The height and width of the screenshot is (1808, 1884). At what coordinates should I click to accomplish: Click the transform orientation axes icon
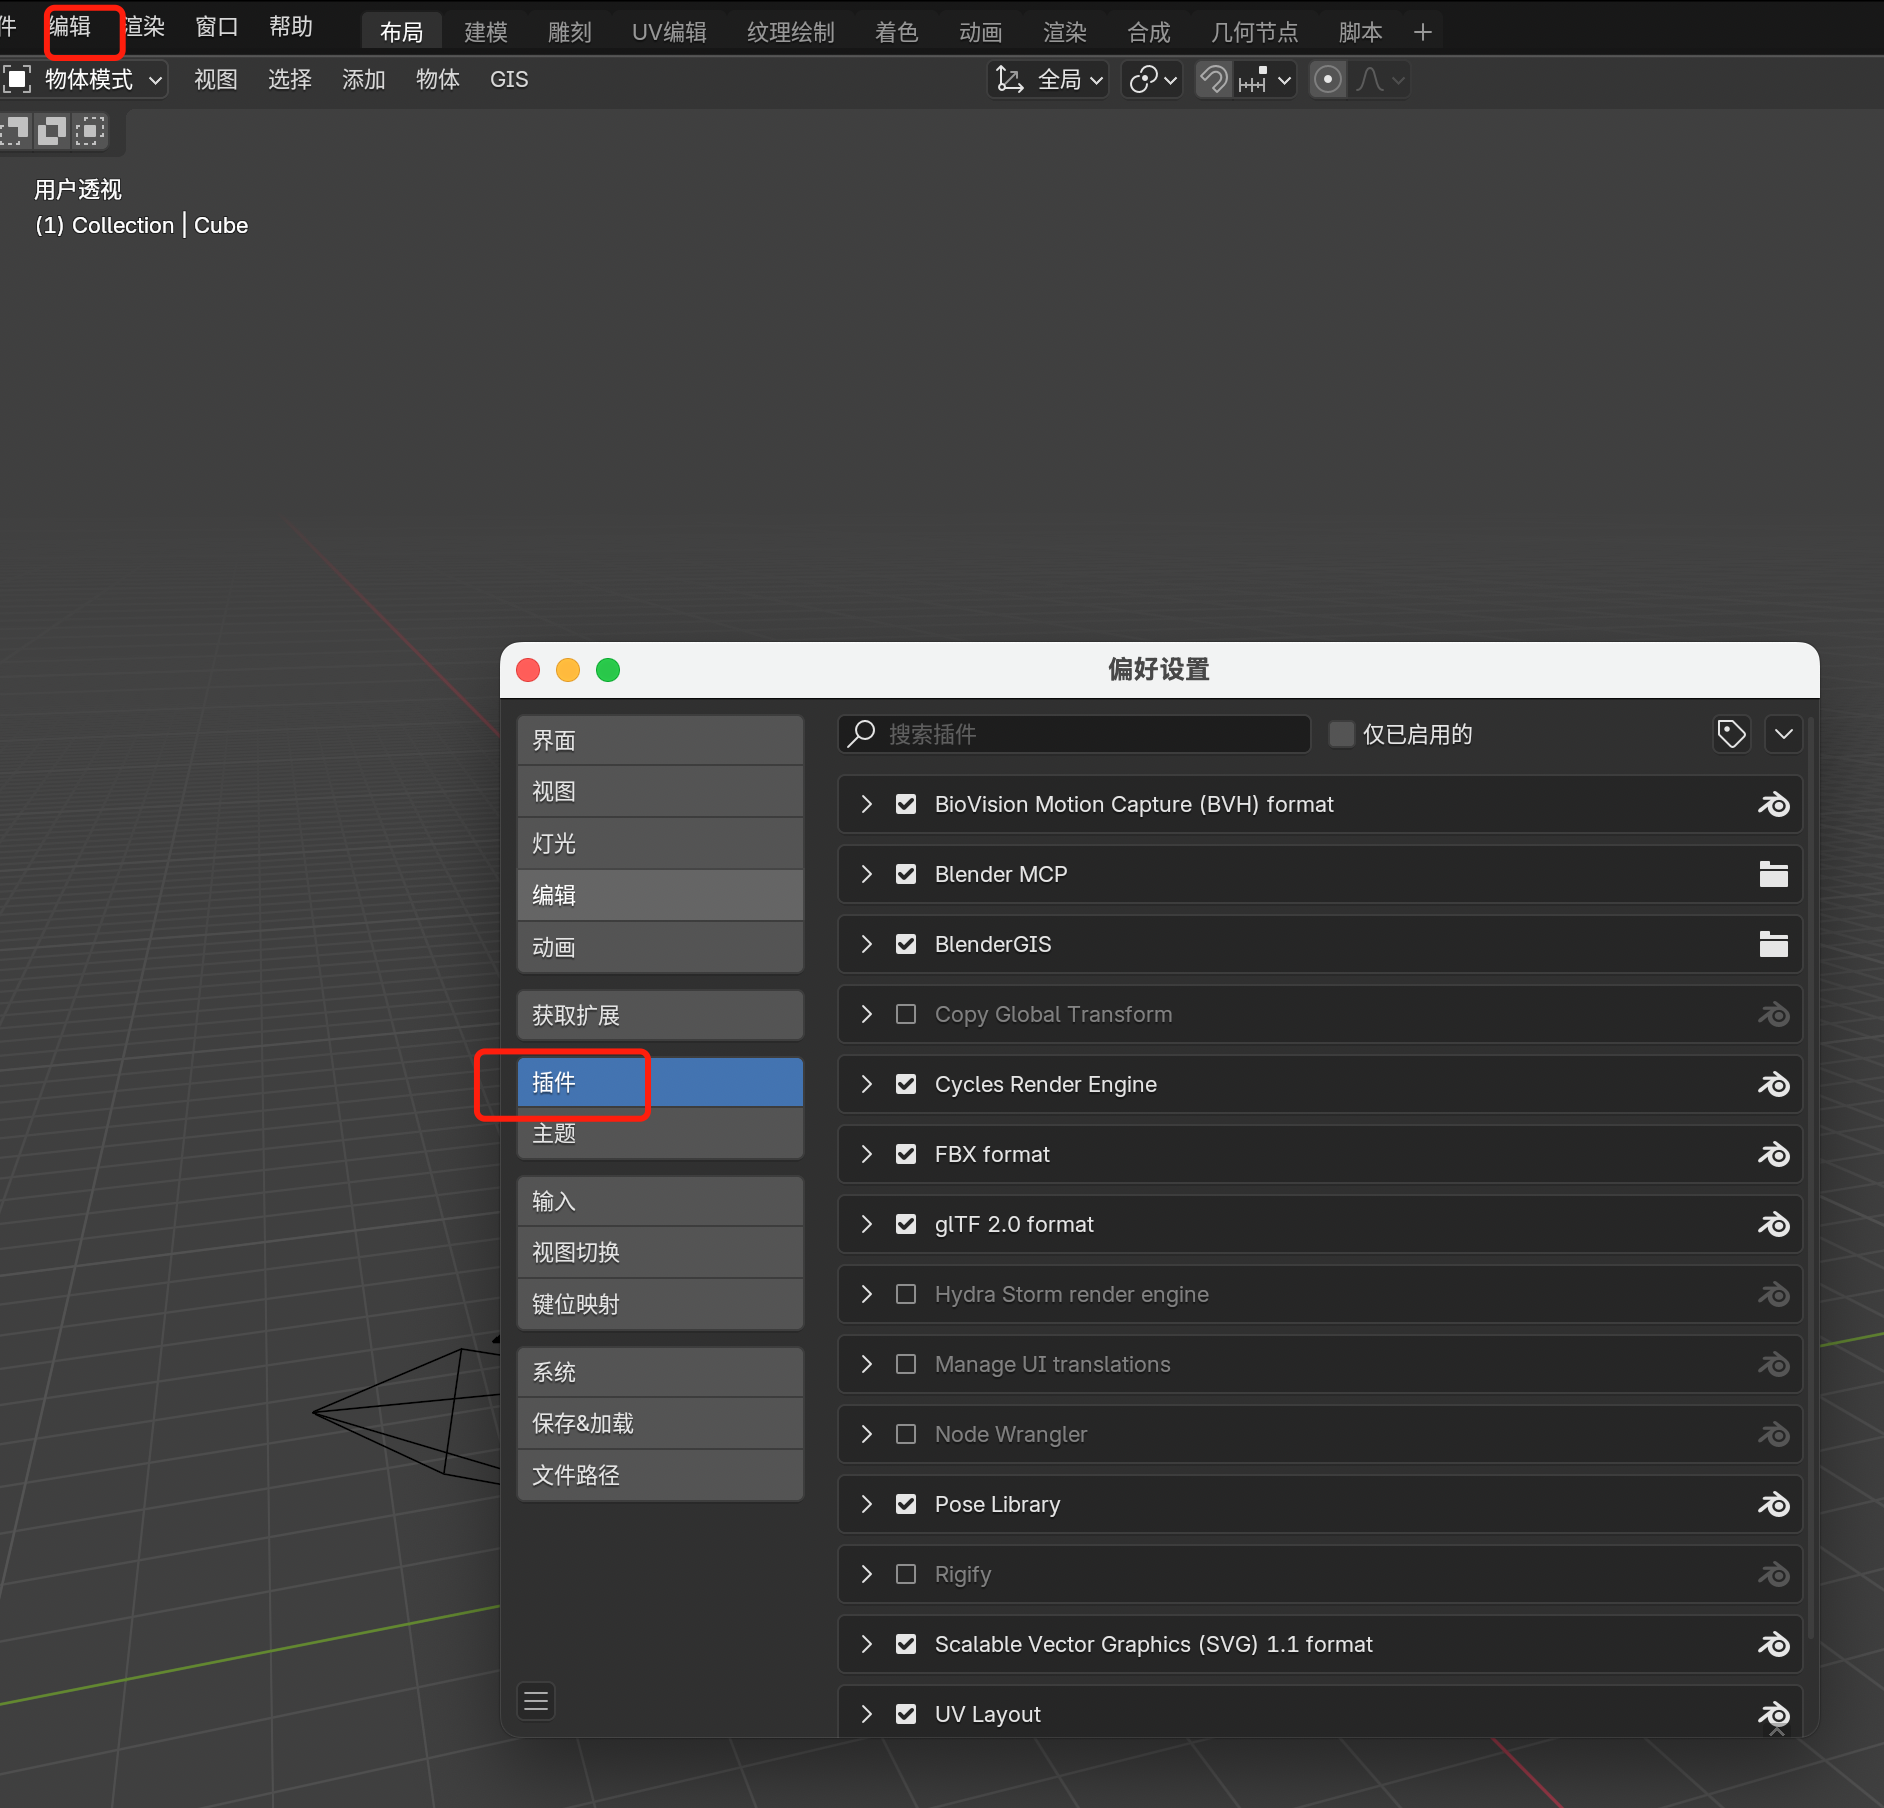click(x=1010, y=79)
